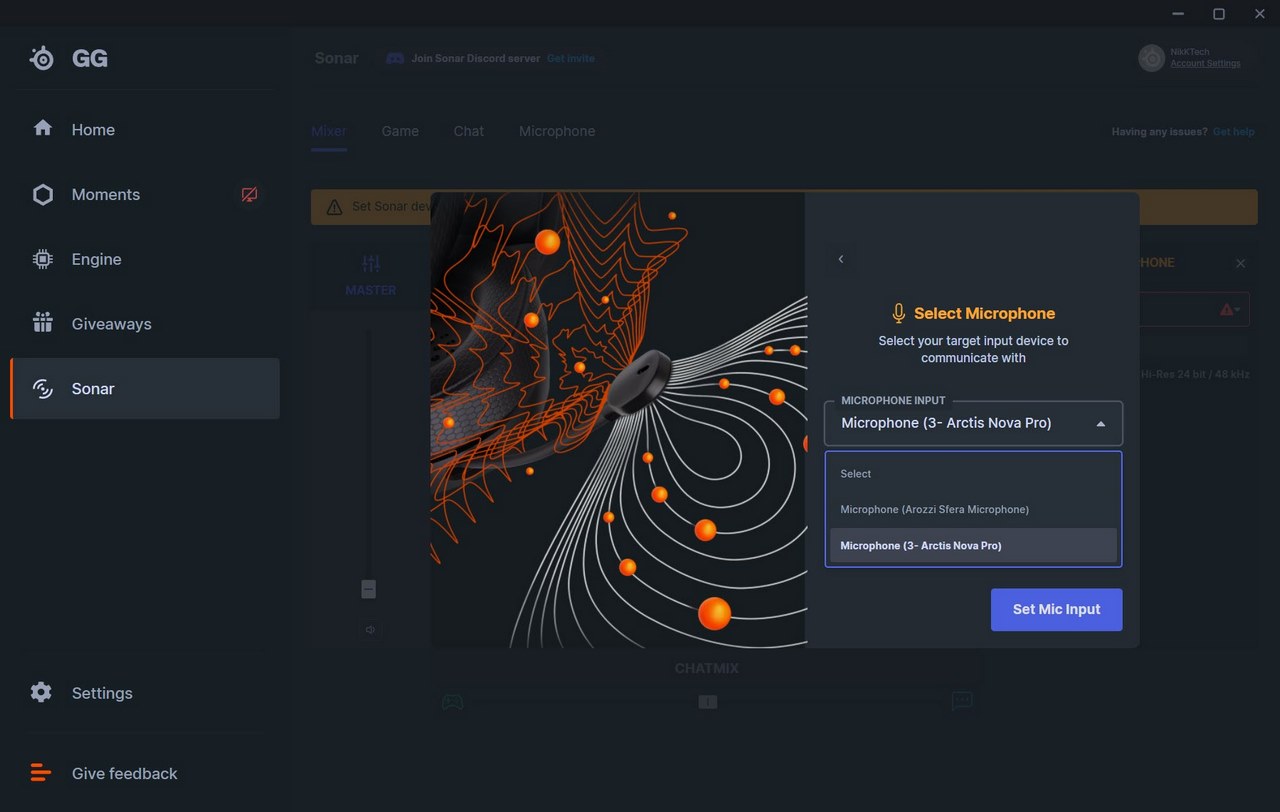Click the warning triangle in the banner
This screenshot has height=812, width=1280.
click(334, 207)
